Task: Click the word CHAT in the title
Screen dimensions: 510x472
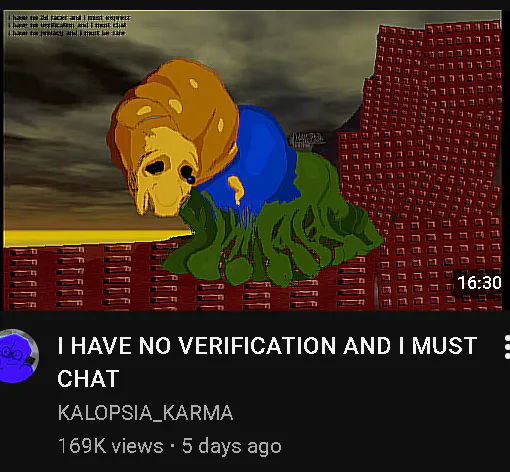Action: coord(88,378)
